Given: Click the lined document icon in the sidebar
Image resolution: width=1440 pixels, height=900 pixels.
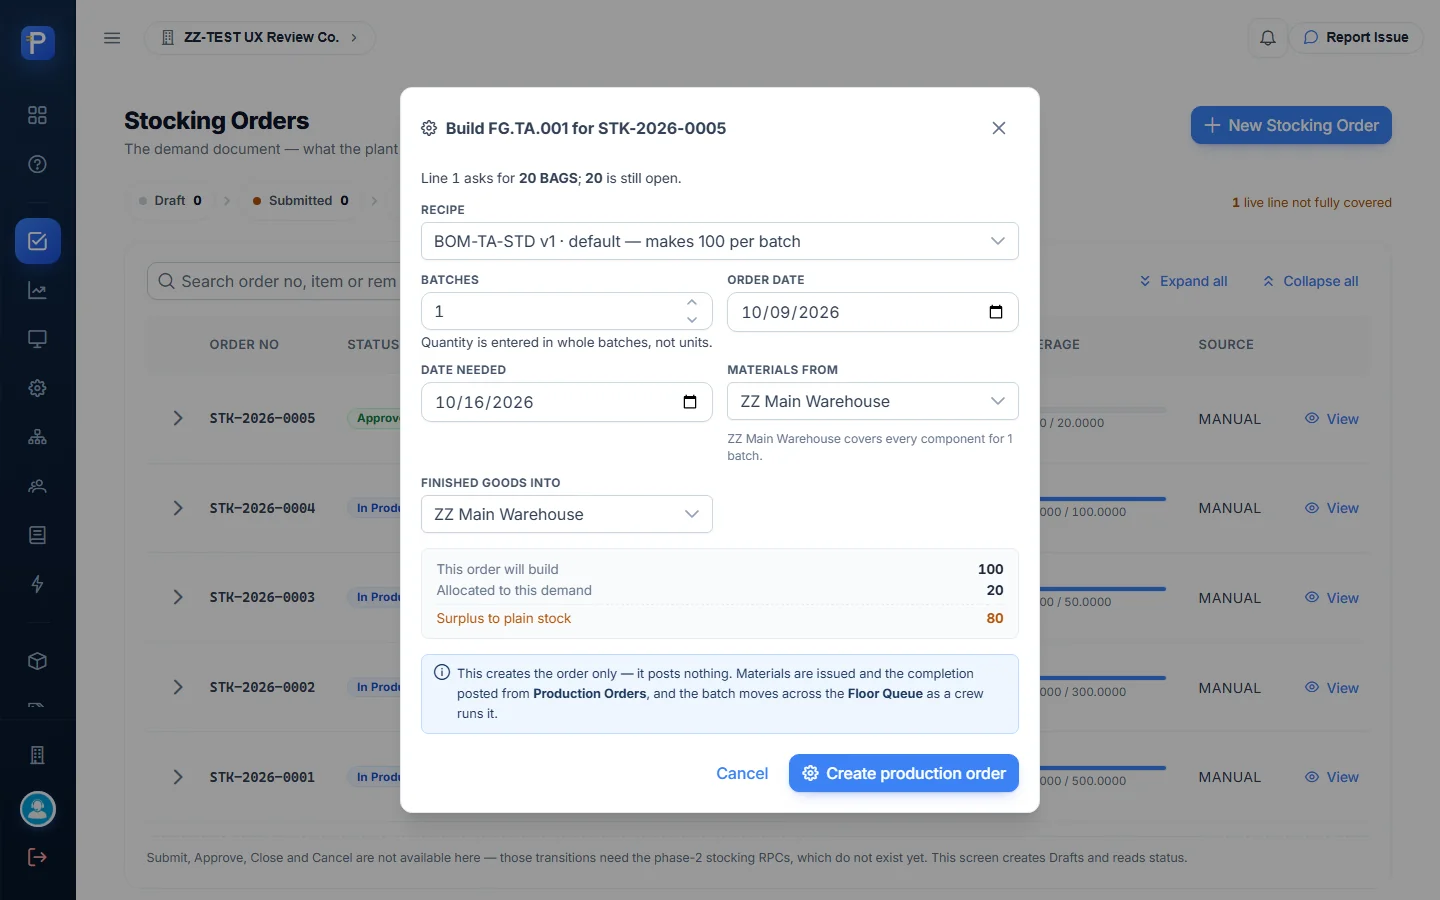Looking at the screenshot, I should coord(38,535).
